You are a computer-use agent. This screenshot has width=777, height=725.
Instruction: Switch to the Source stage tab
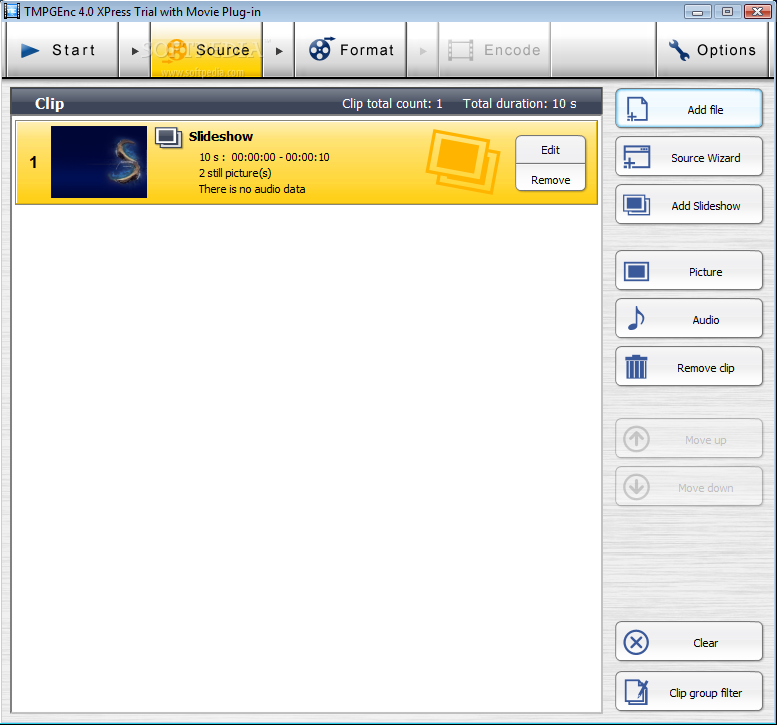tap(207, 50)
